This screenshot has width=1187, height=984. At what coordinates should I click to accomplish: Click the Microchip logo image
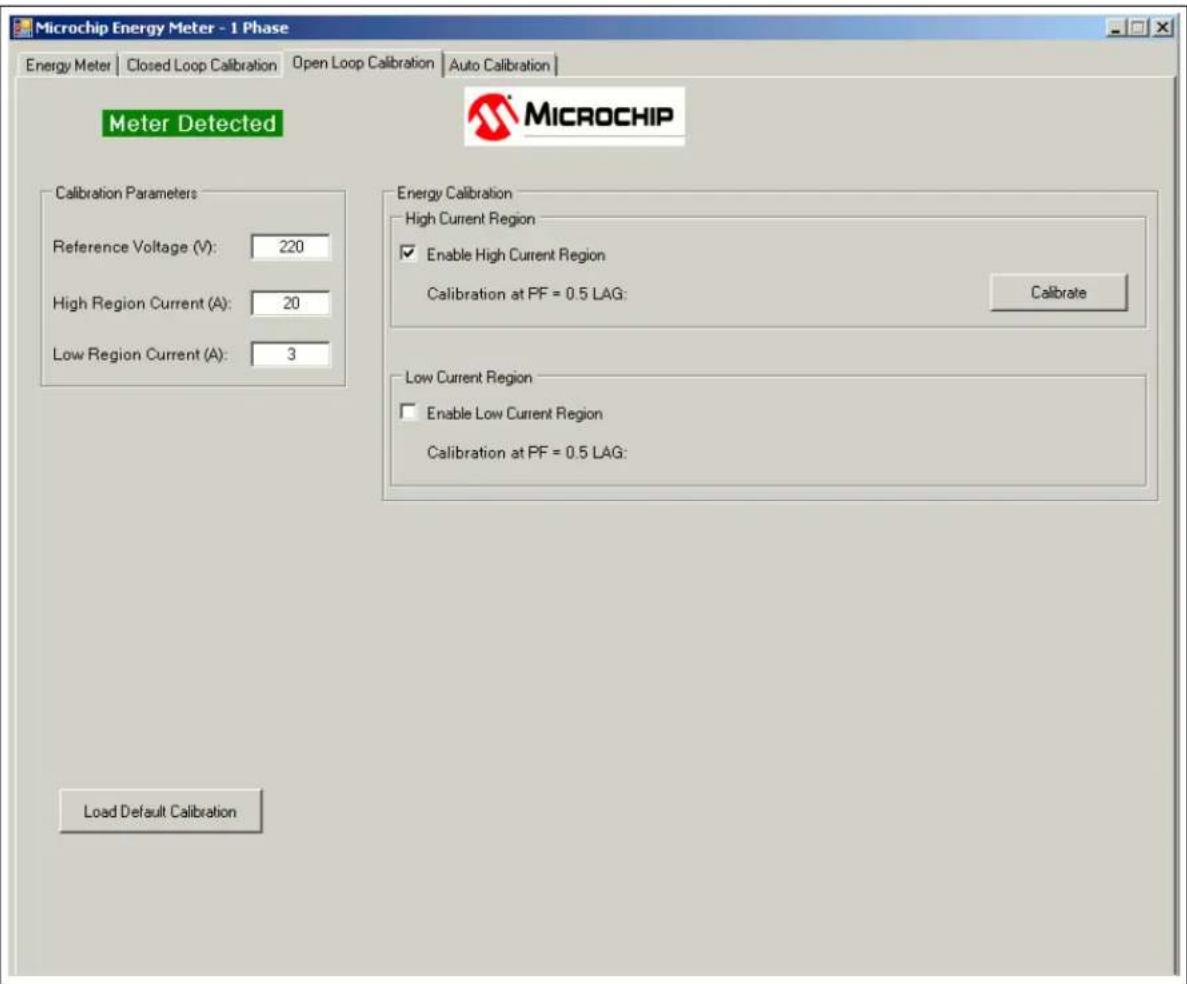tap(575, 116)
